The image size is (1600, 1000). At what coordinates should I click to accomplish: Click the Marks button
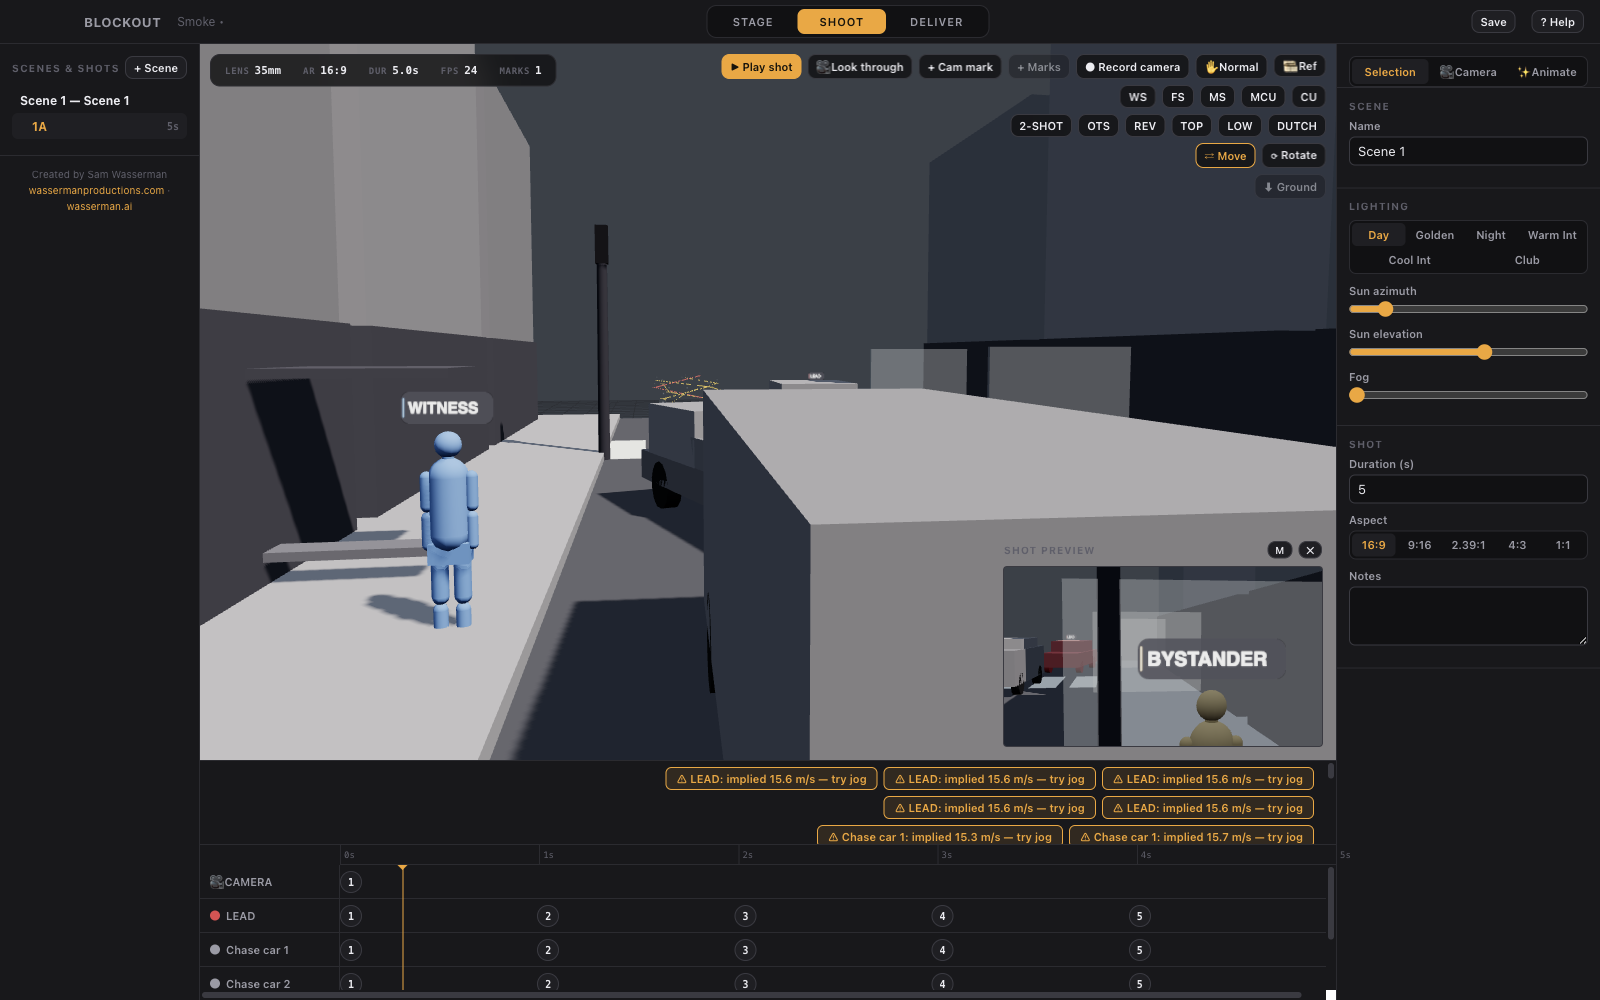(1039, 67)
